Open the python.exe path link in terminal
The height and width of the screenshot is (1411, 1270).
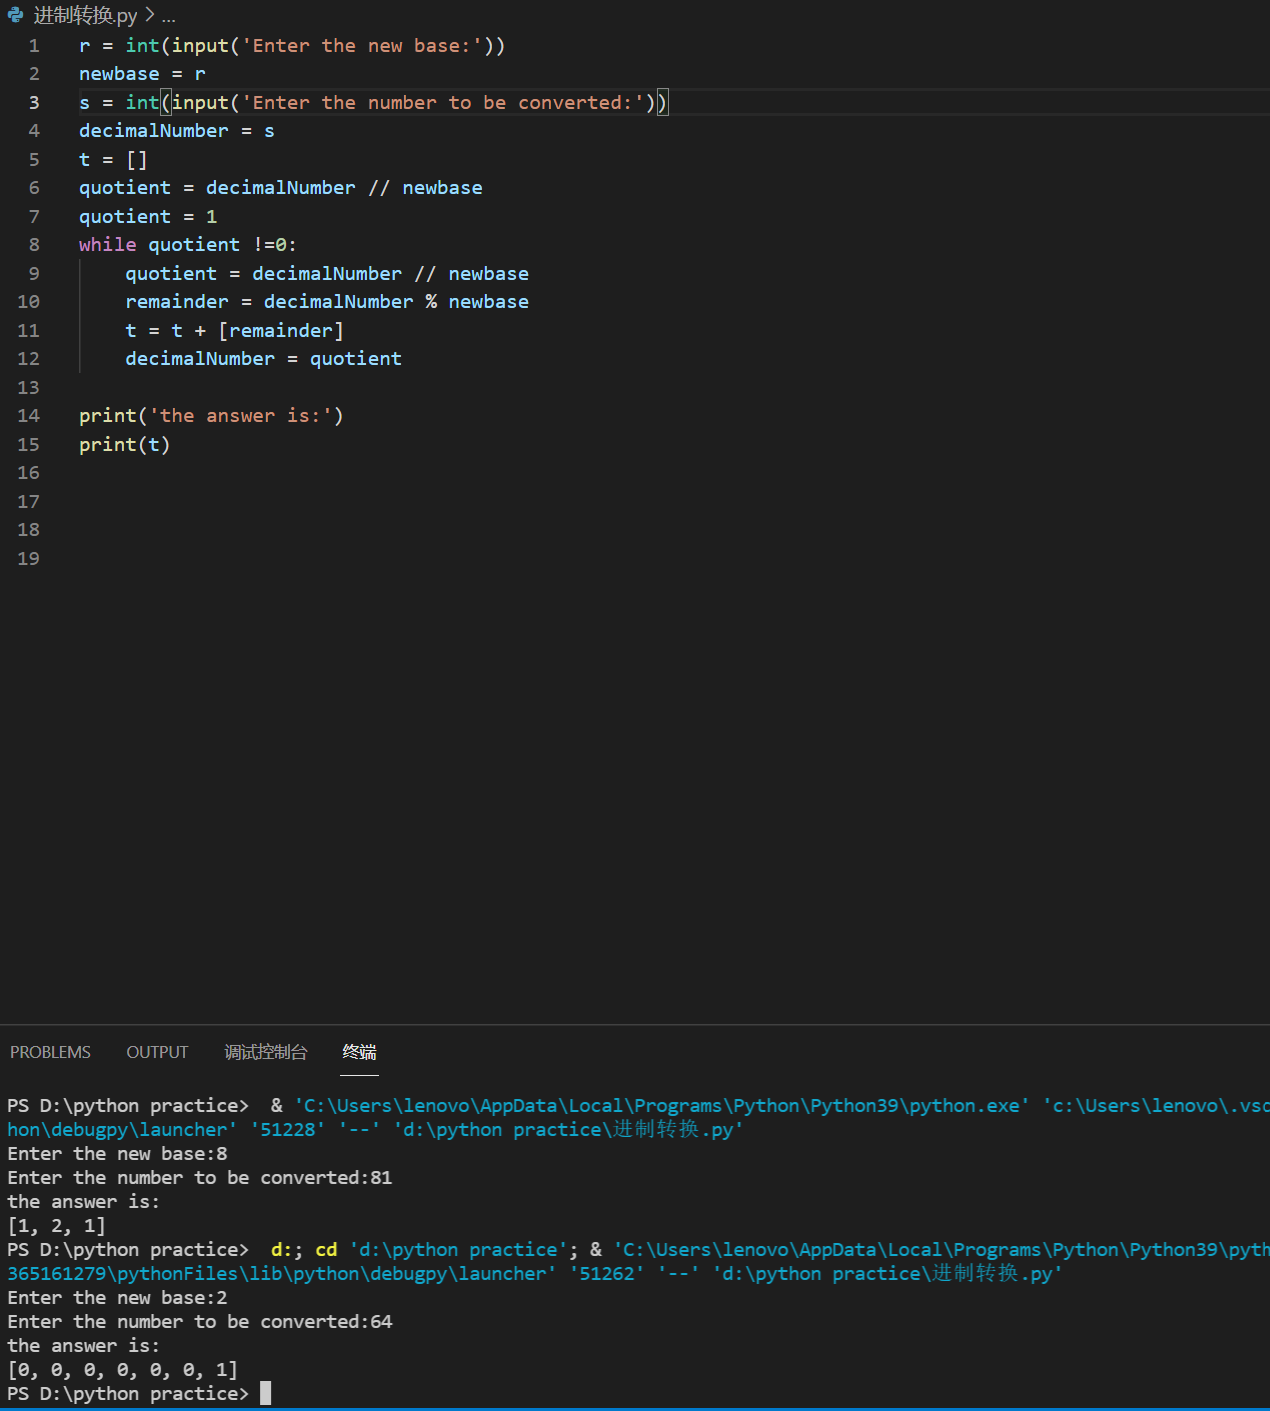pyautogui.click(x=661, y=1106)
